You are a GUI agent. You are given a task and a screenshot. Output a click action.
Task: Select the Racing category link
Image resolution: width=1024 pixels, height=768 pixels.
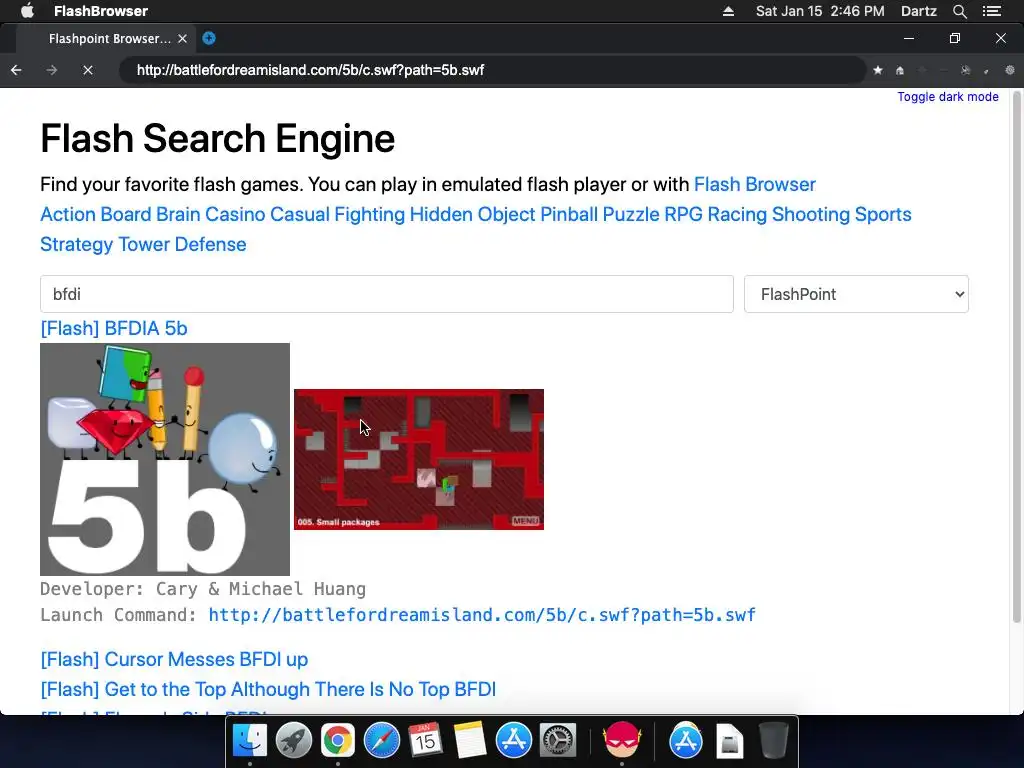(737, 214)
